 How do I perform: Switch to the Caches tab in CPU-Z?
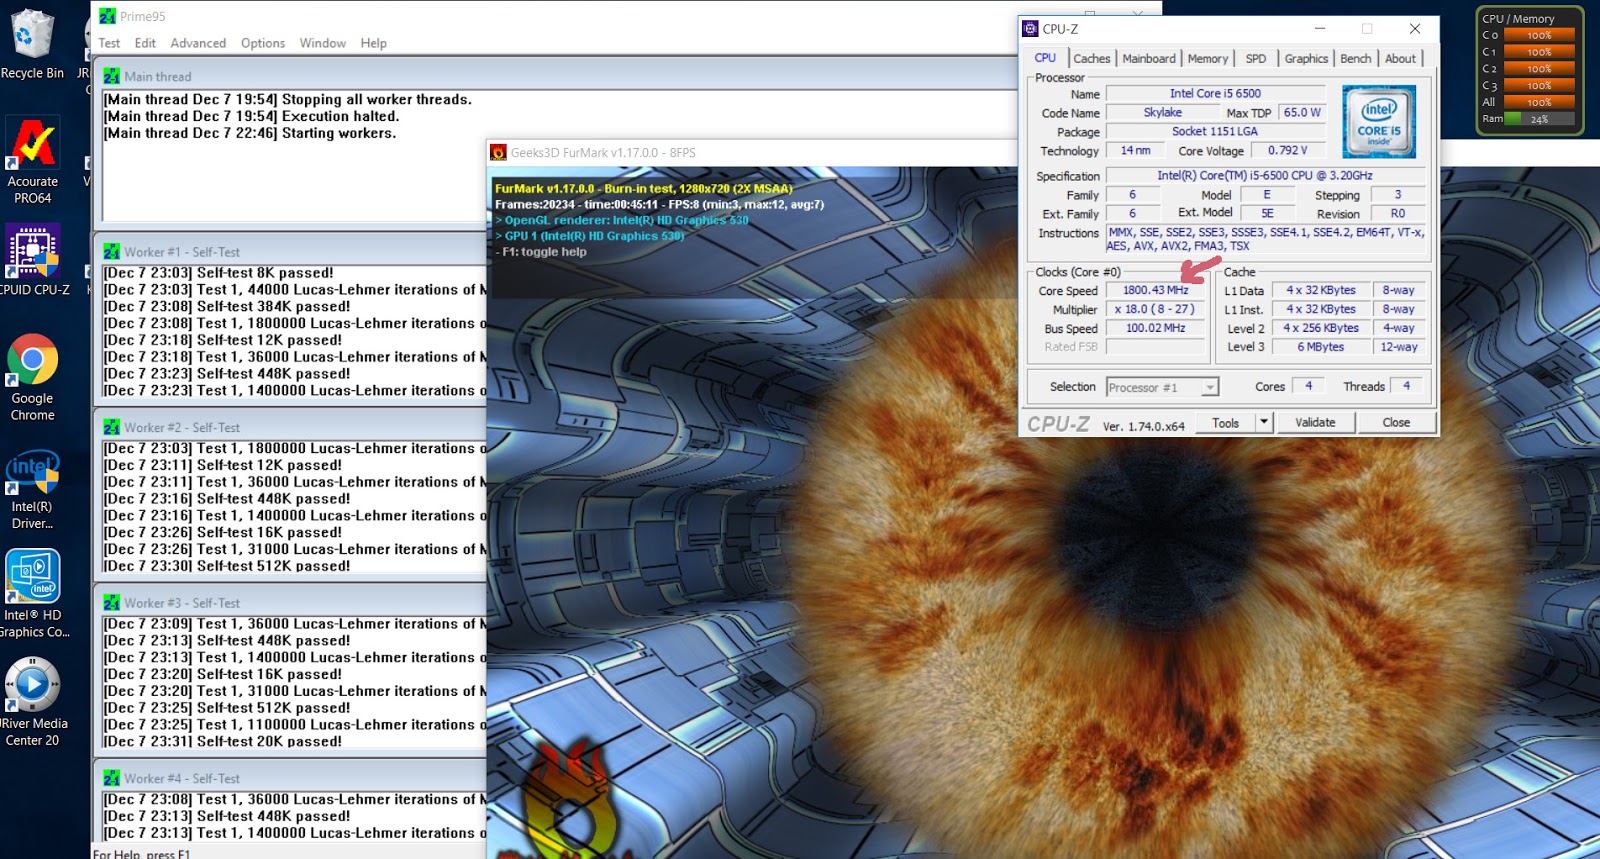coord(1092,59)
